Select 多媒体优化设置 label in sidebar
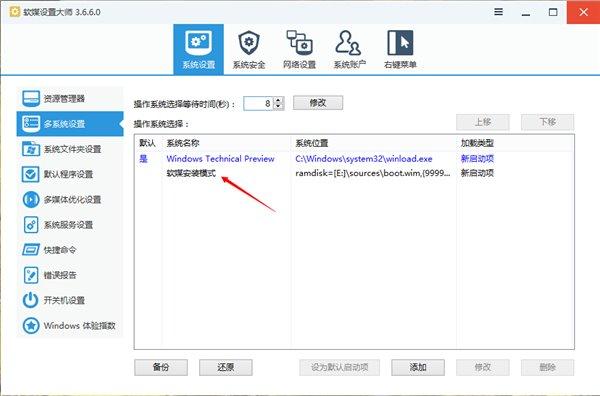This screenshot has height=396, width=600. pos(72,200)
